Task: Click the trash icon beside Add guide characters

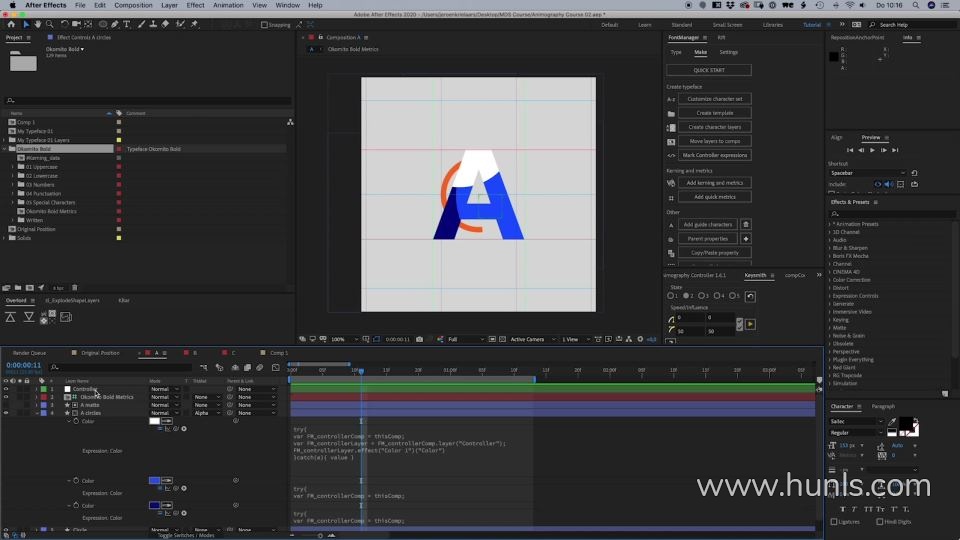Action: coord(745,225)
